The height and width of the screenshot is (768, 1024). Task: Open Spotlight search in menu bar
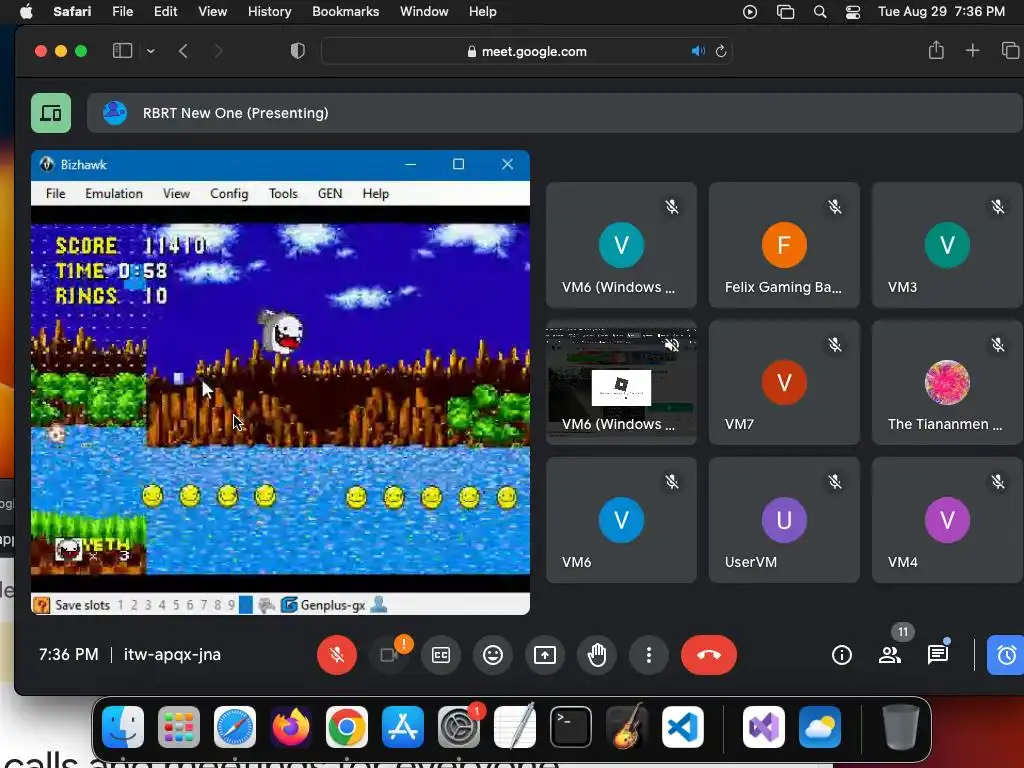click(x=820, y=12)
